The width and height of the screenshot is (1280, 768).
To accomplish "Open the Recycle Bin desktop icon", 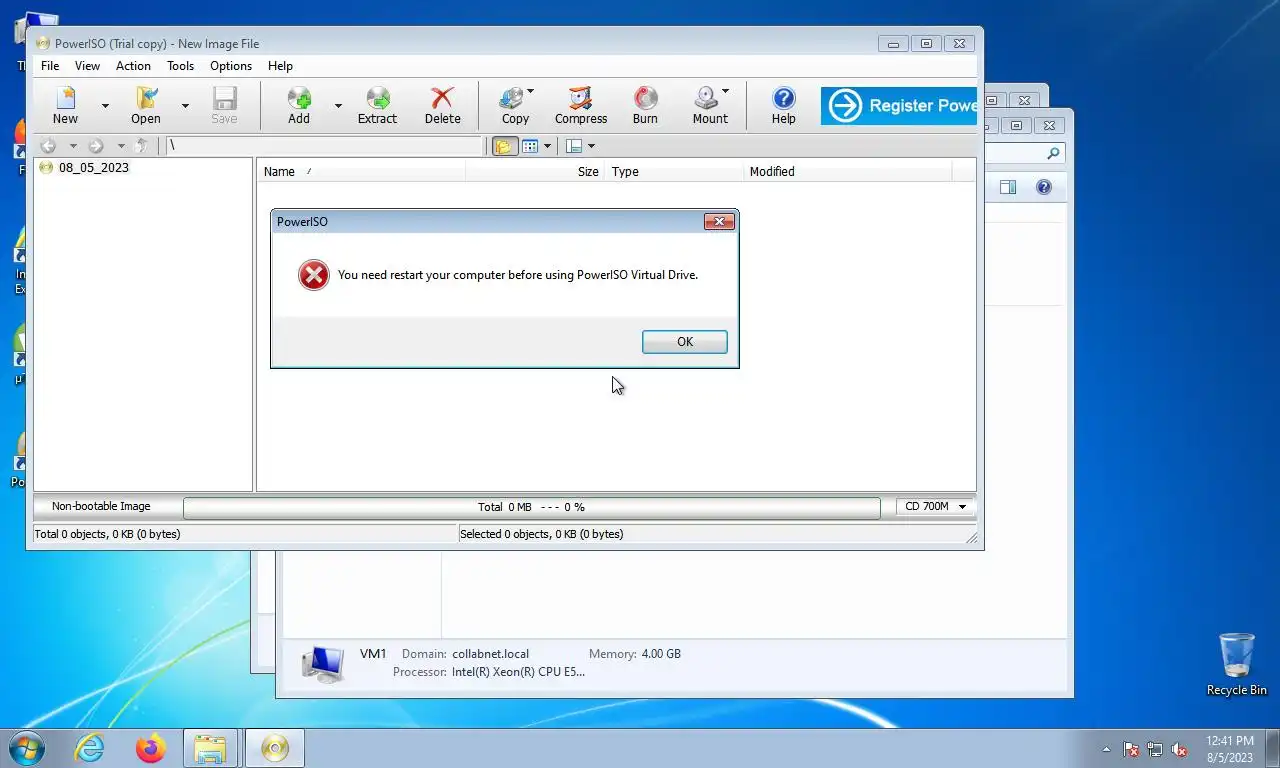I will tap(1237, 664).
